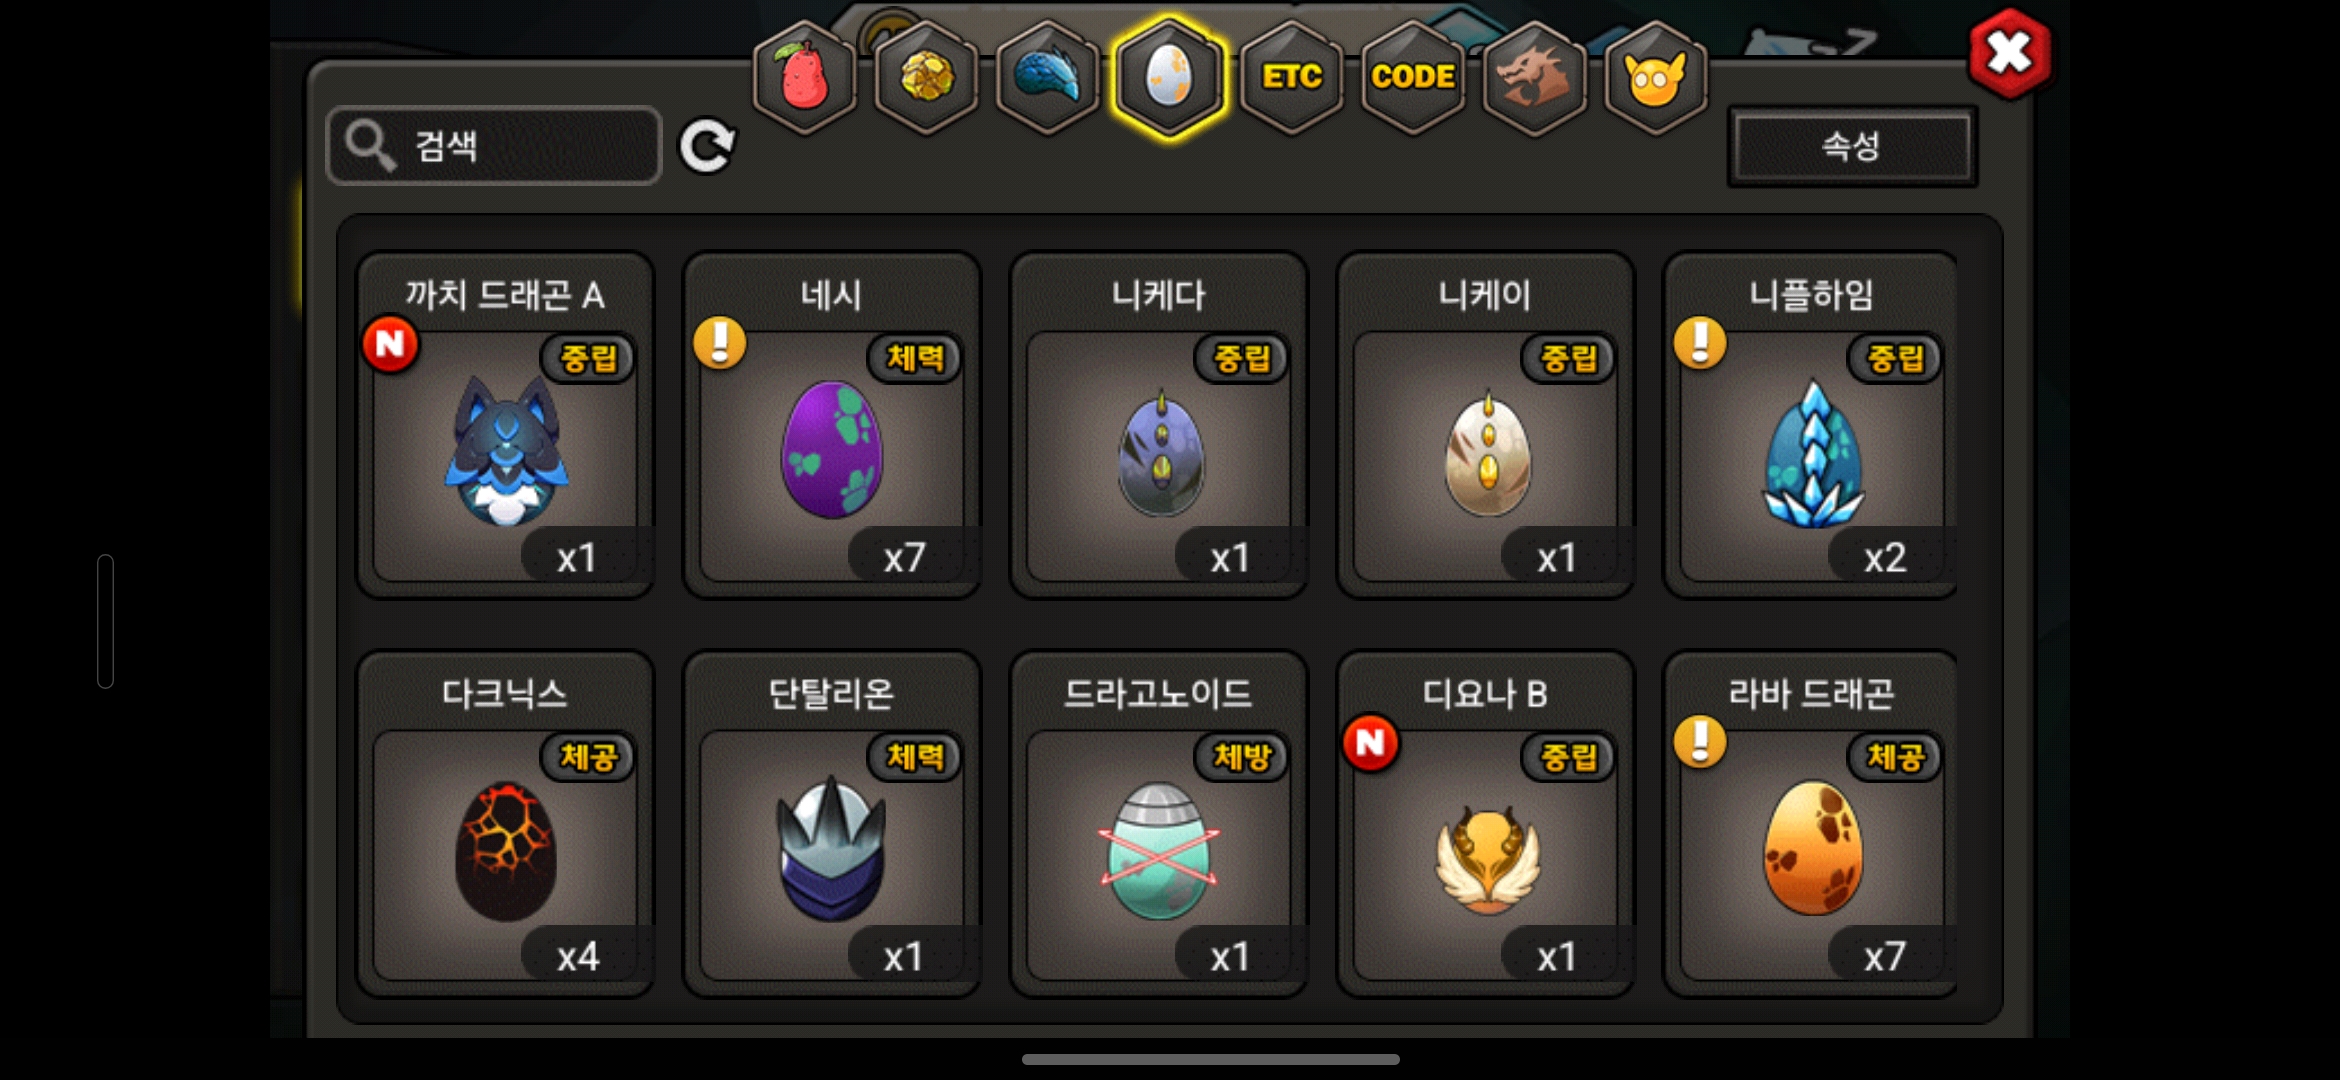Image resolution: width=2340 pixels, height=1080 pixels.
Task: Select the gold nugget category icon
Action: (x=927, y=77)
